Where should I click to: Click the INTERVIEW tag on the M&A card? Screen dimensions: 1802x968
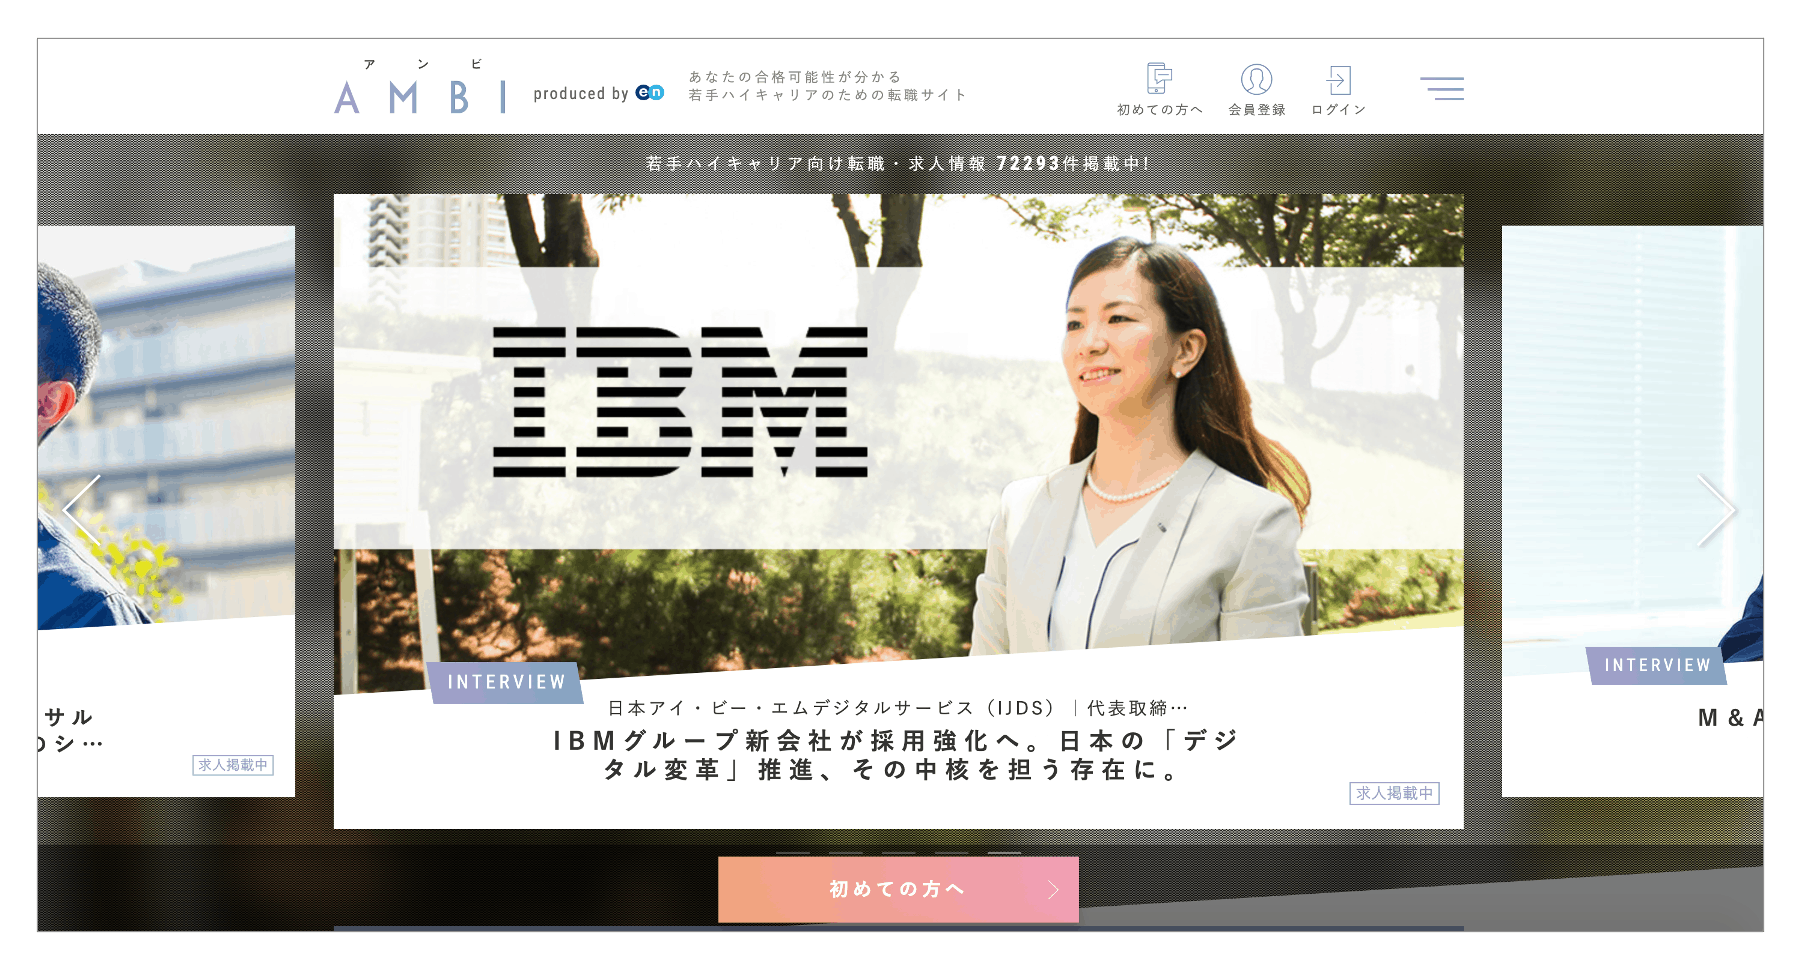click(1657, 665)
